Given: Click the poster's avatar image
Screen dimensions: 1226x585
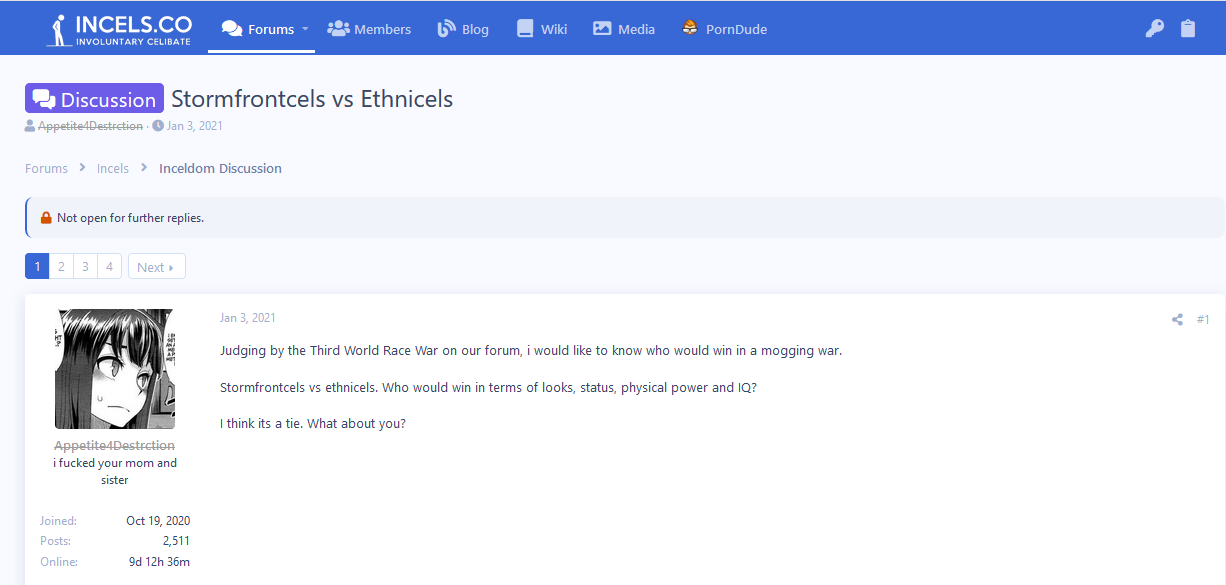Looking at the screenshot, I should pos(115,369).
